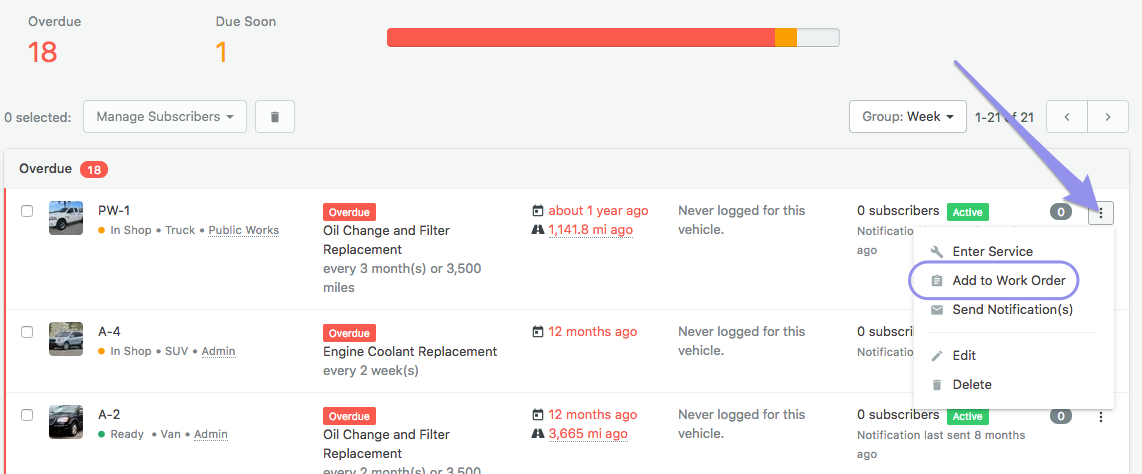Choose Add to Work Order
Image resolution: width=1142 pixels, height=474 pixels.
coord(1008,281)
